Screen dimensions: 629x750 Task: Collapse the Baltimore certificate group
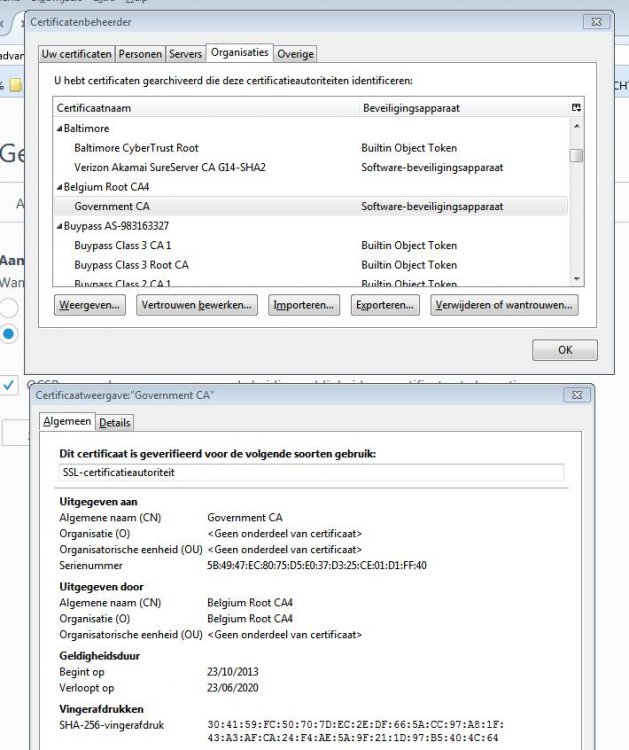point(59,129)
